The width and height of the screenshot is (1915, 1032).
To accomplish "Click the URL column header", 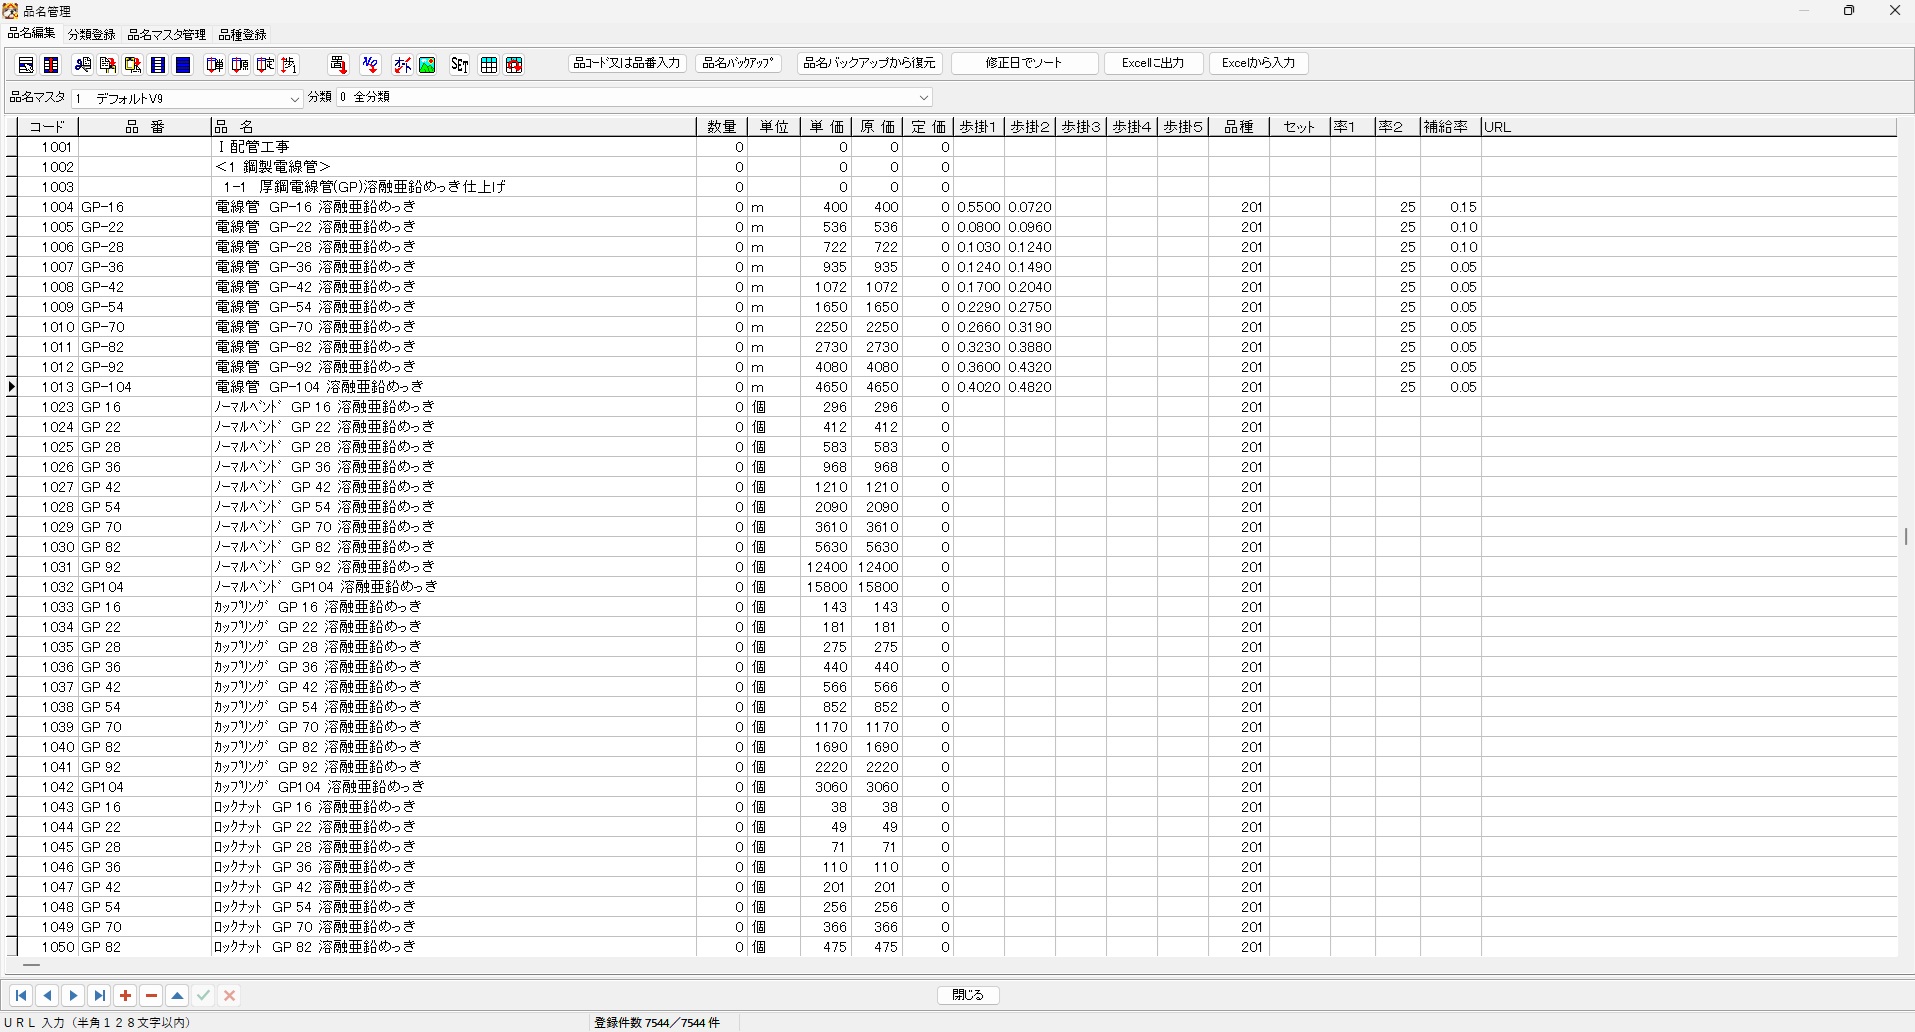I will [x=1689, y=127].
